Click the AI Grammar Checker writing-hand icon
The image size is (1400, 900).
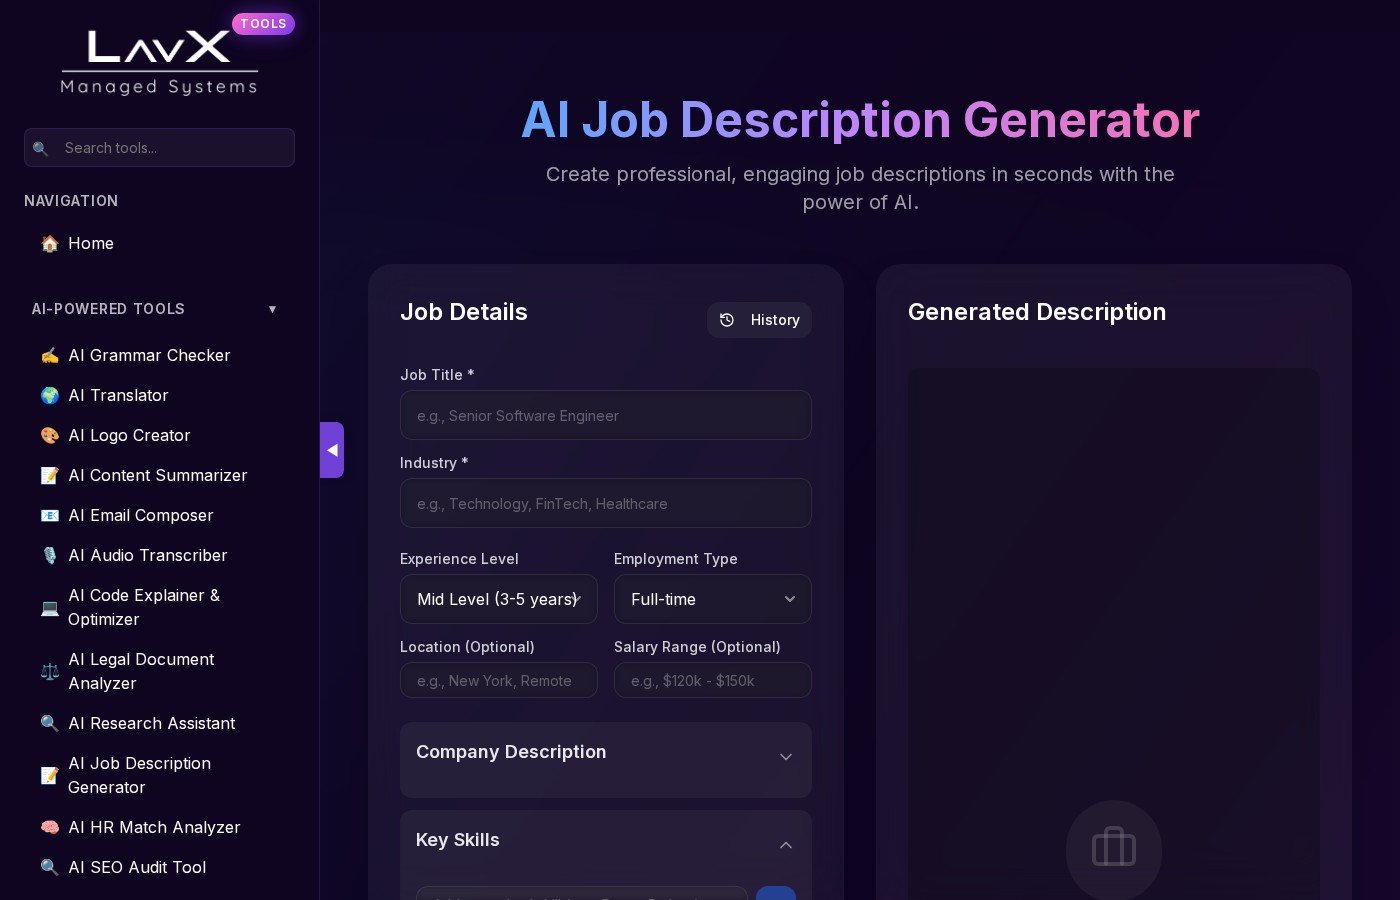[x=49, y=355]
